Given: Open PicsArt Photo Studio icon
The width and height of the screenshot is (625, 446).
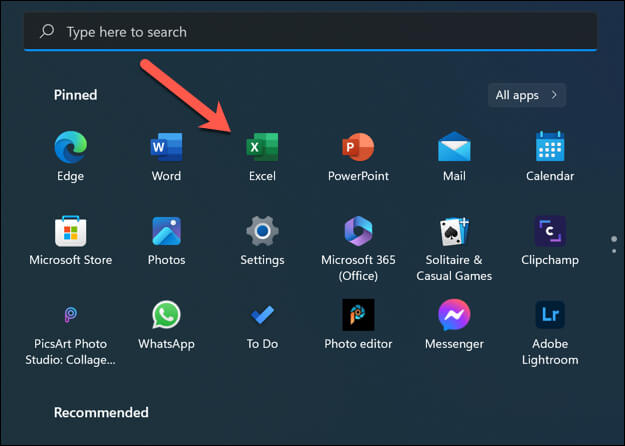Looking at the screenshot, I should tap(71, 315).
